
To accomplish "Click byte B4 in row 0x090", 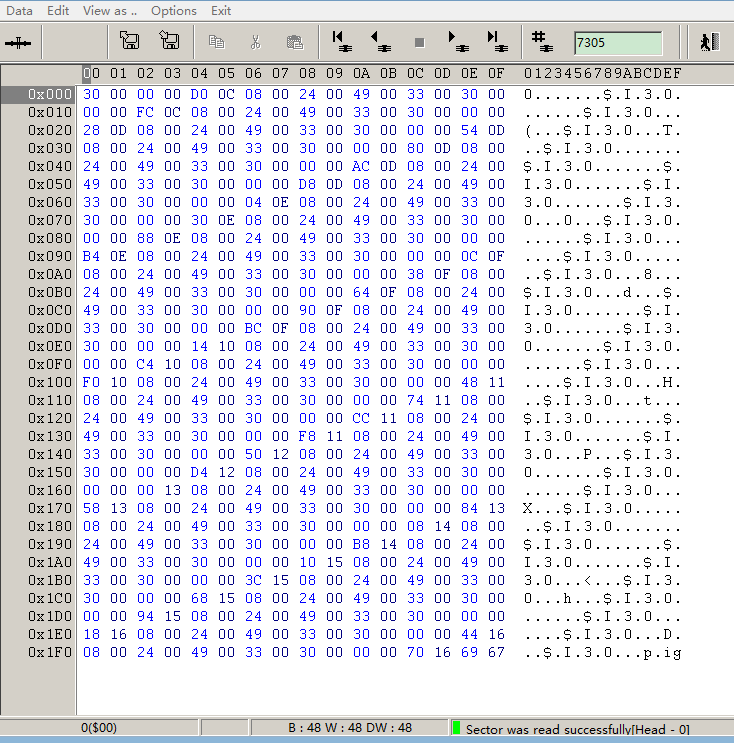I will (91, 256).
